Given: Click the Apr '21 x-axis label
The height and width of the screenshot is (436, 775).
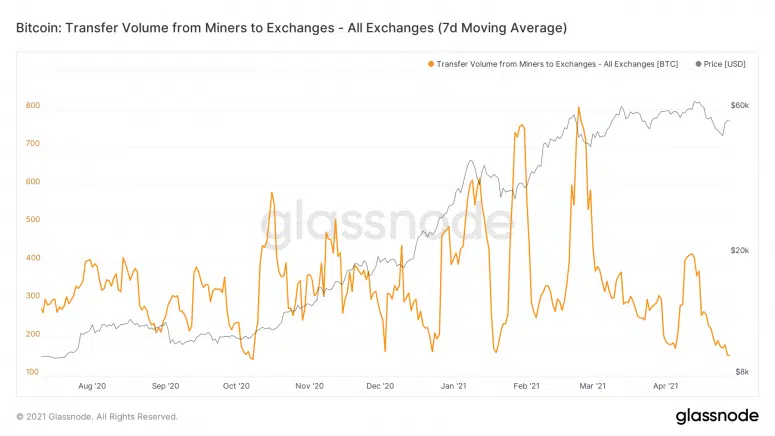Looking at the screenshot, I should coord(666,386).
